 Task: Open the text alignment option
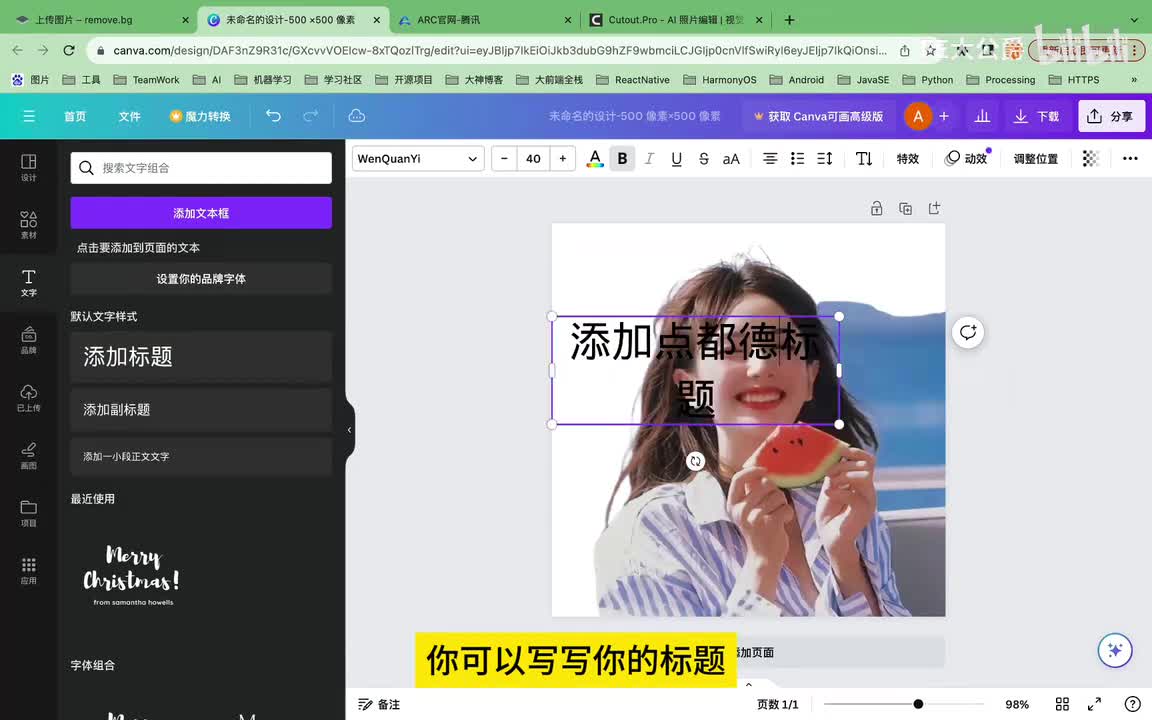770,159
